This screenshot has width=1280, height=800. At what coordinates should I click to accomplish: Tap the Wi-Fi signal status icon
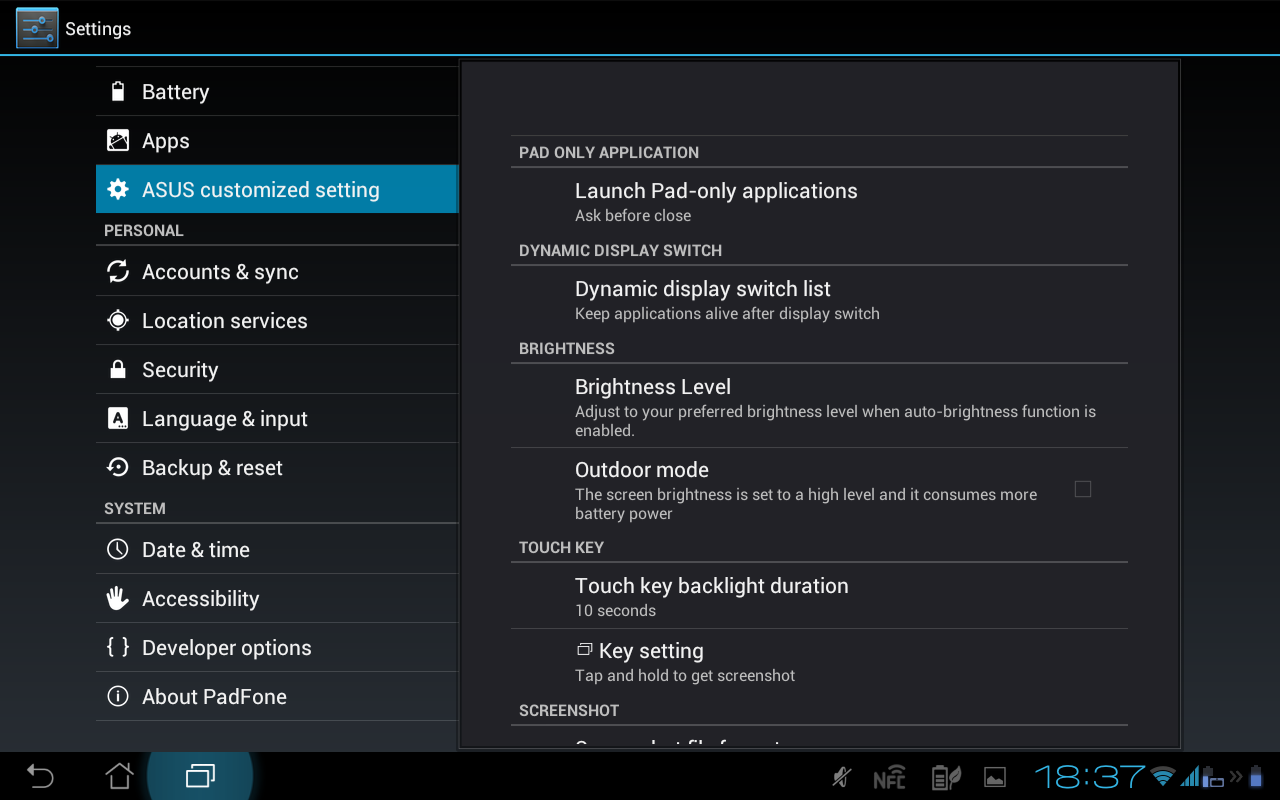point(1163,776)
